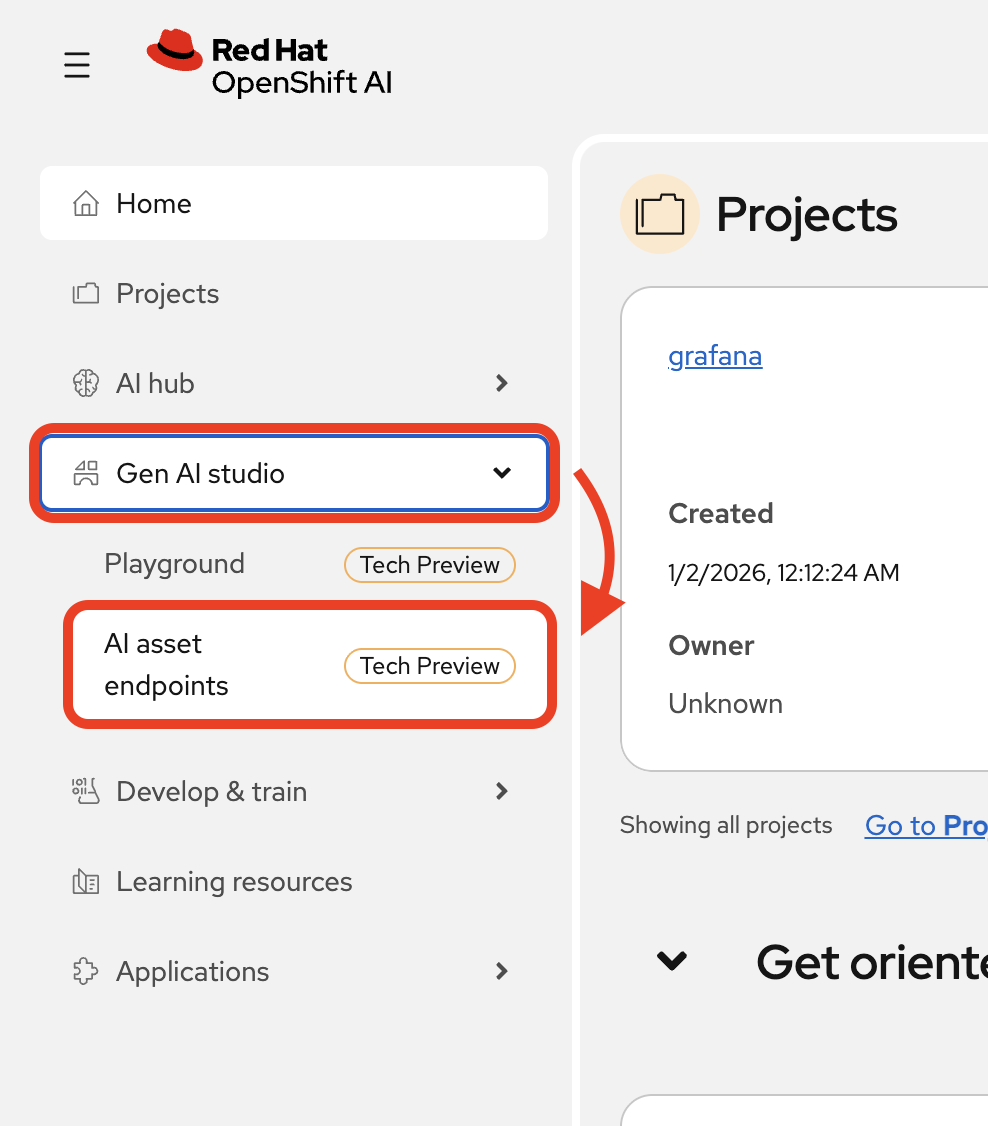The image size is (988, 1126).
Task: Open the grafana project link
Action: tap(715, 356)
